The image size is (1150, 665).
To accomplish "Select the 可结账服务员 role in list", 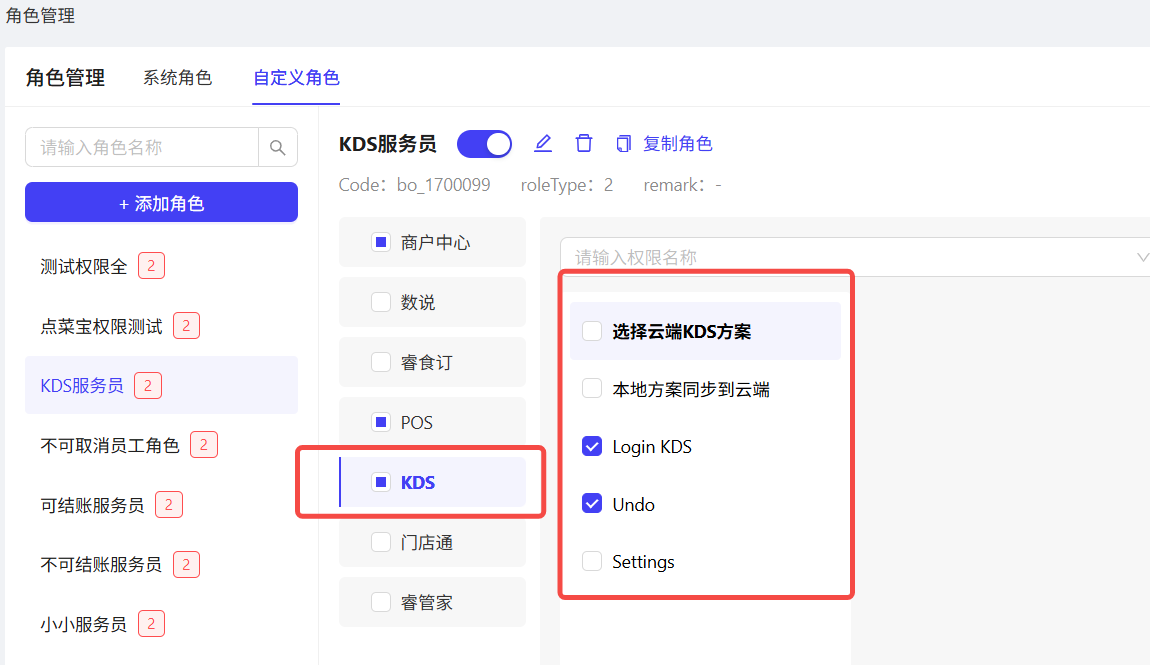I will pyautogui.click(x=92, y=505).
